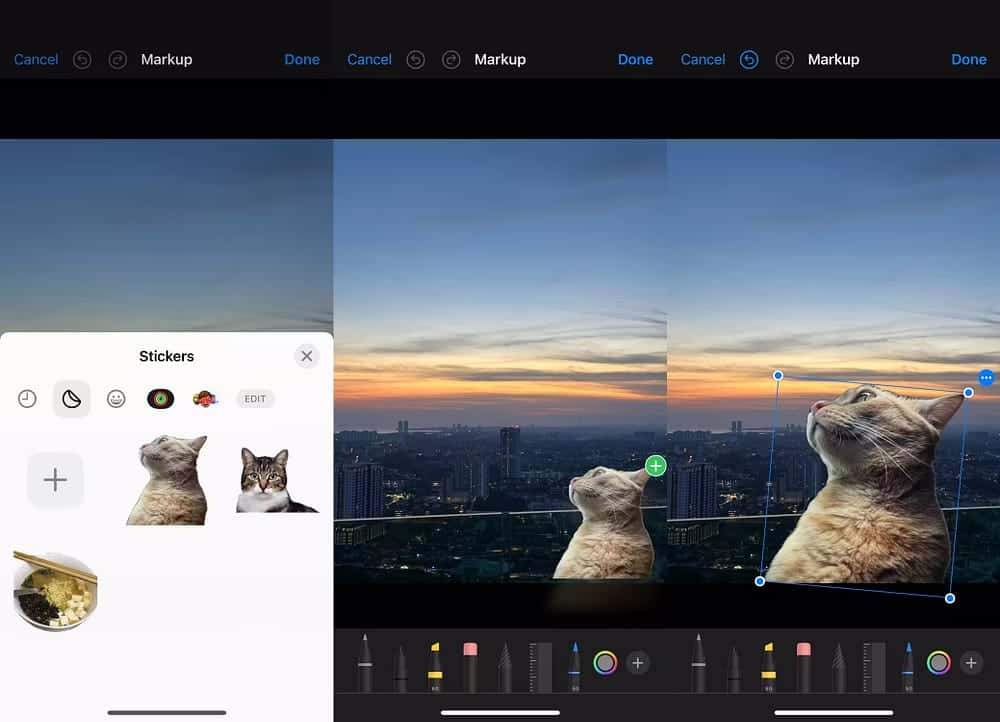The width and height of the screenshot is (1000, 722).
Task: Undo action in the left Stickers screen
Action: (x=82, y=59)
